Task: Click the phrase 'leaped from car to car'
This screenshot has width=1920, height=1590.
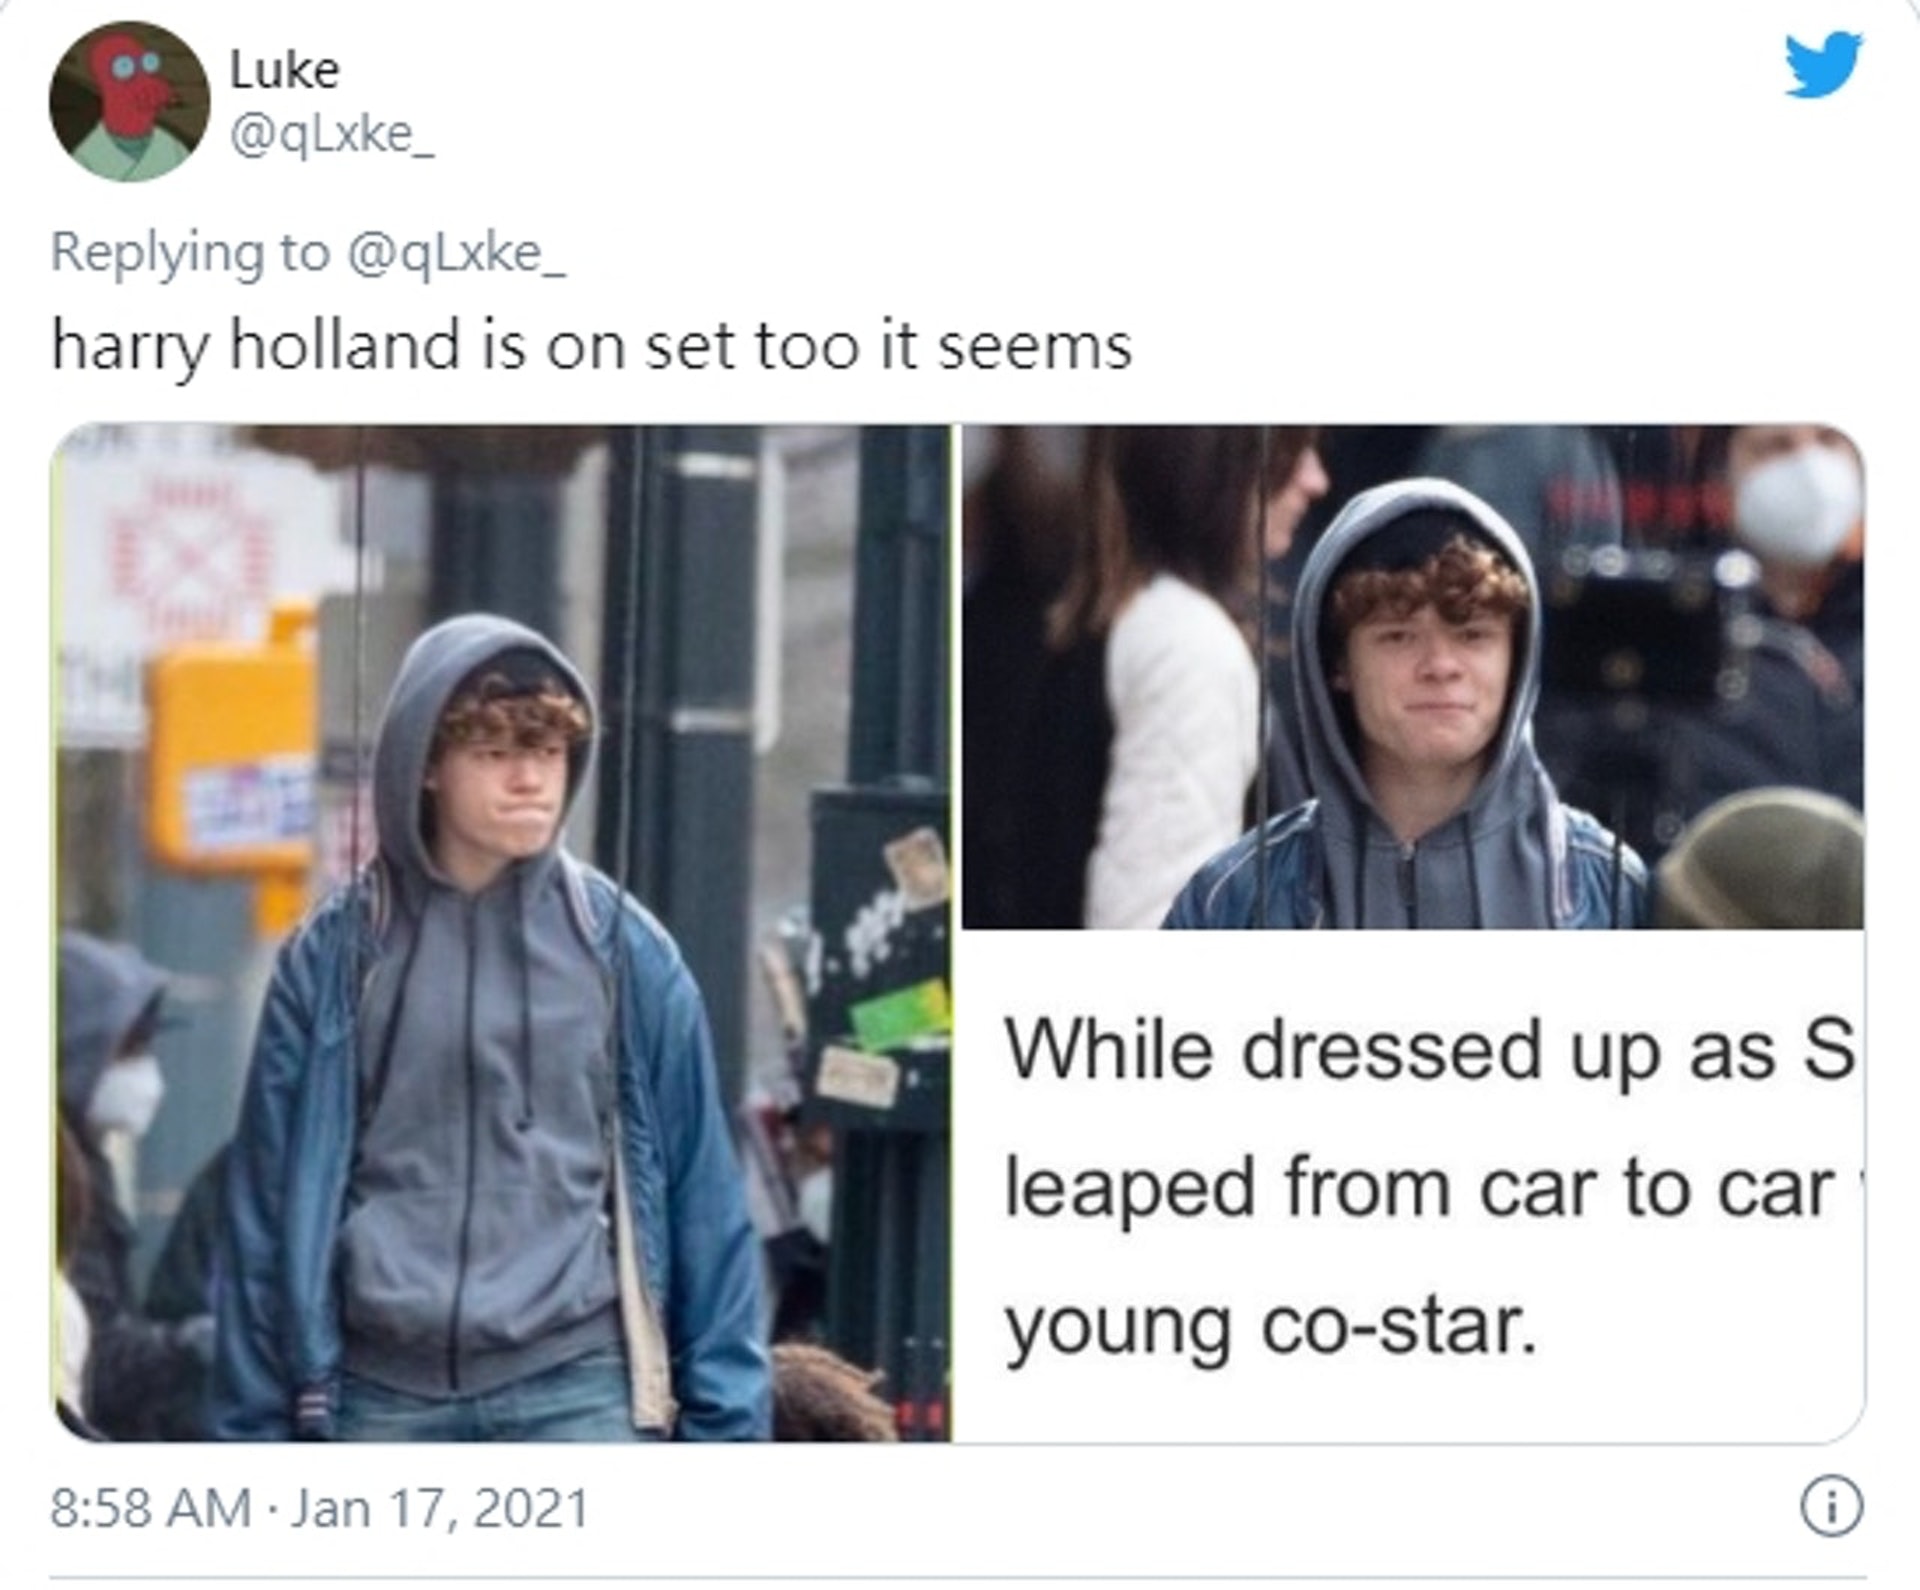Action: [x=1420, y=1189]
